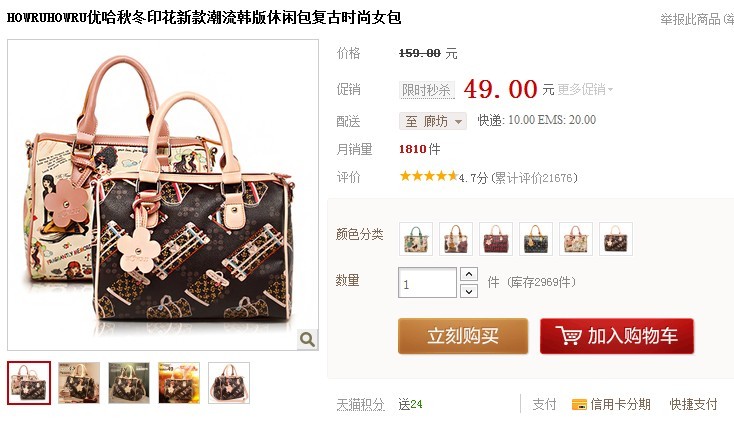Click the shopping cart icon in red button
This screenshot has height=427, width=734.
(568, 335)
